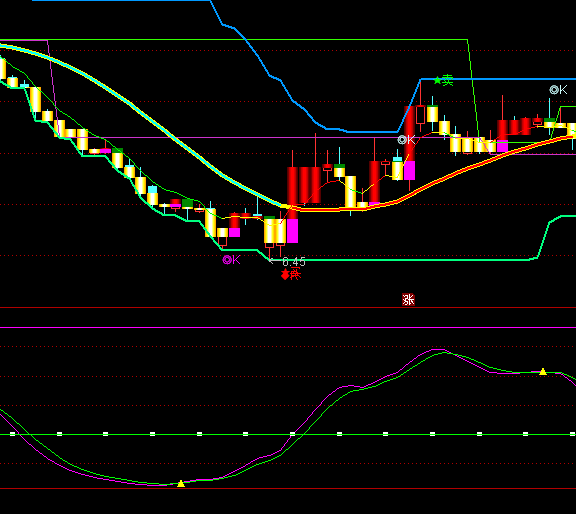Click the magenta OK signal marker

pos(231,260)
